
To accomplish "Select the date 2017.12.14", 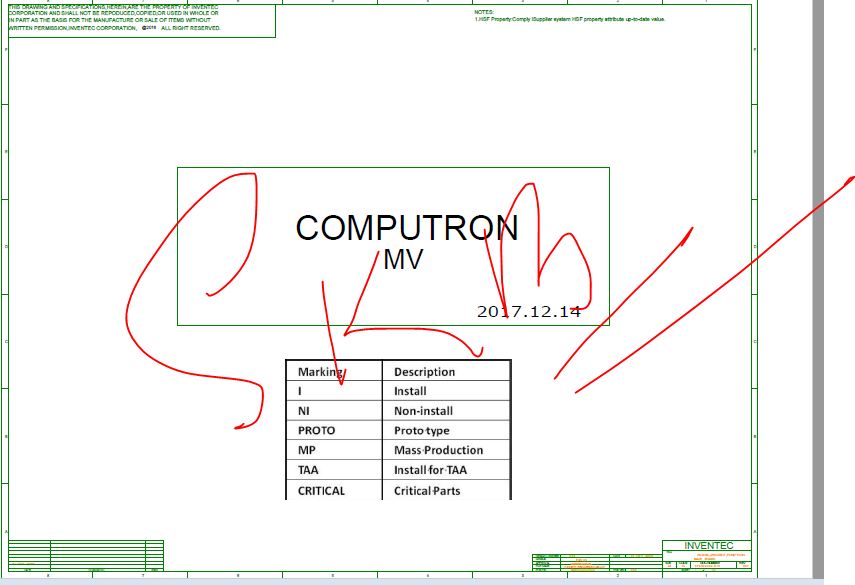I will pos(528,311).
